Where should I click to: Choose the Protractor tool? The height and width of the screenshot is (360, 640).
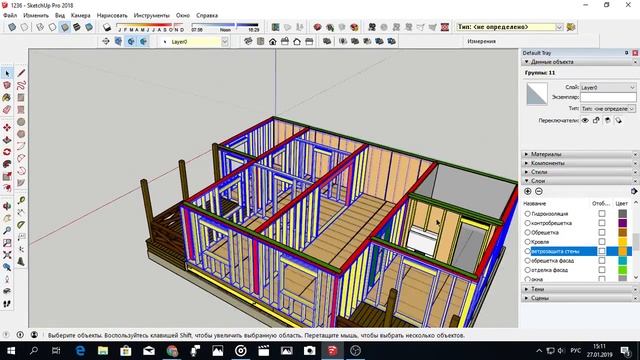21,224
